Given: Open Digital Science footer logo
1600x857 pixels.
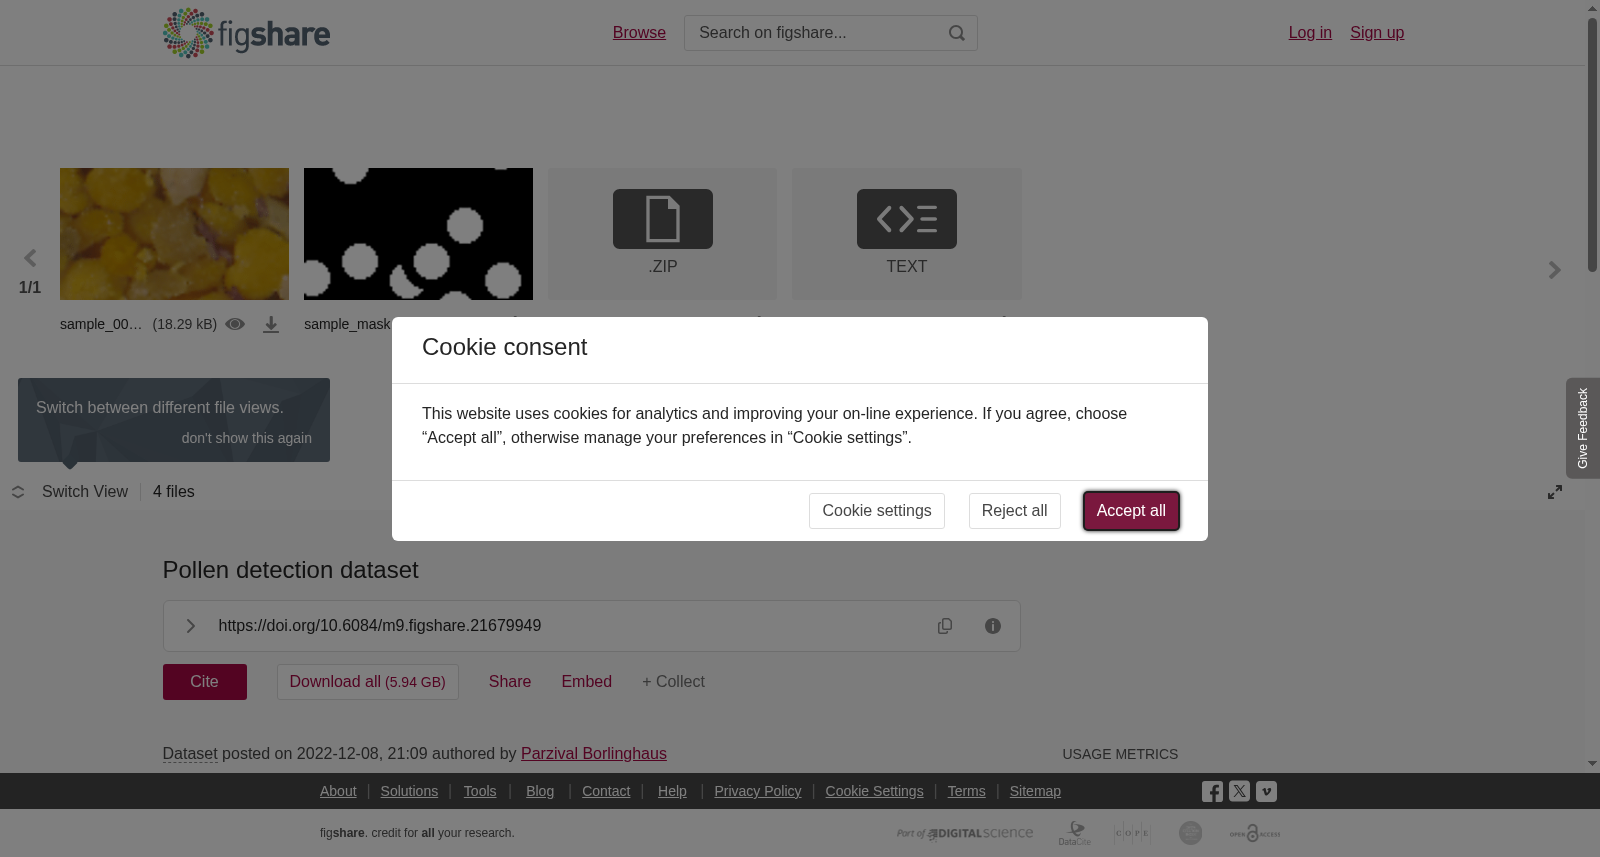Looking at the screenshot, I should [965, 833].
